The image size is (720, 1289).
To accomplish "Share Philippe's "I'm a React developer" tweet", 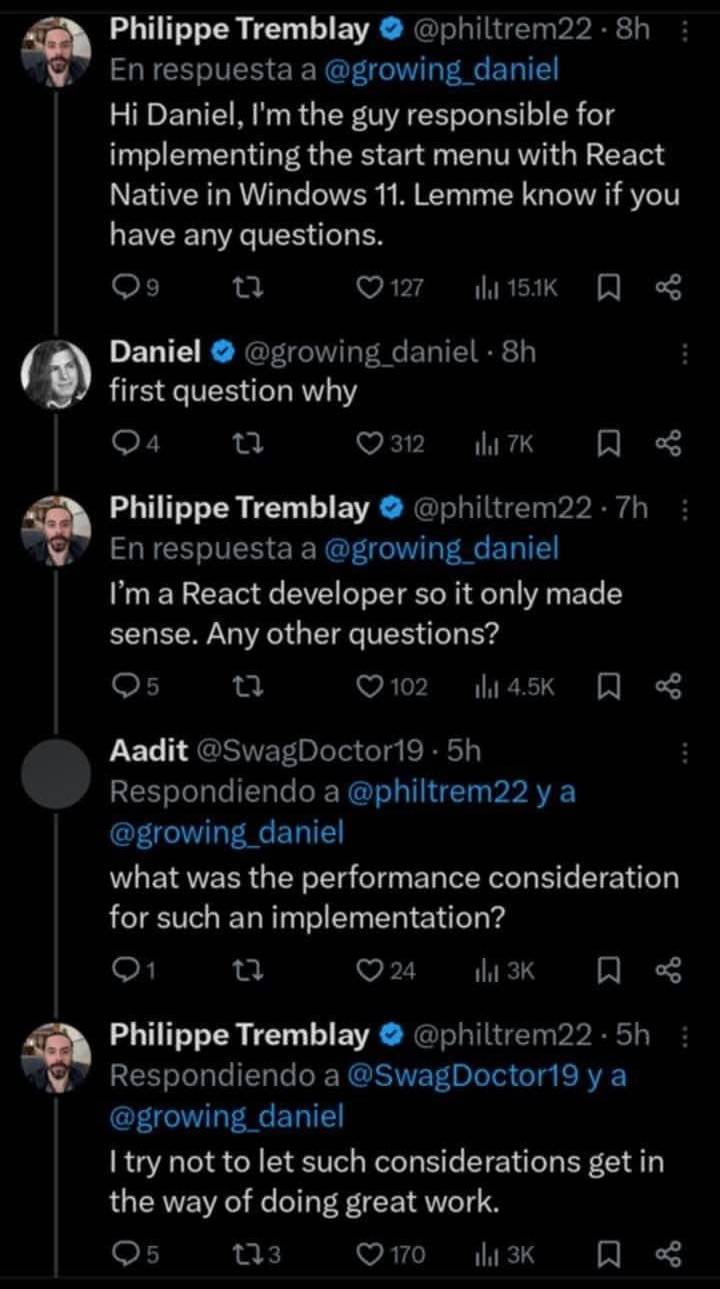I will pyautogui.click(x=668, y=687).
